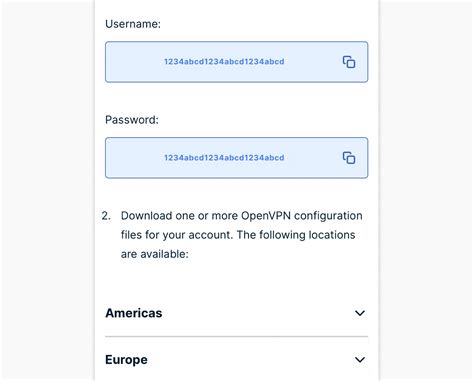Open the Europe section heading
This screenshot has width=474, height=381.
tap(126, 360)
